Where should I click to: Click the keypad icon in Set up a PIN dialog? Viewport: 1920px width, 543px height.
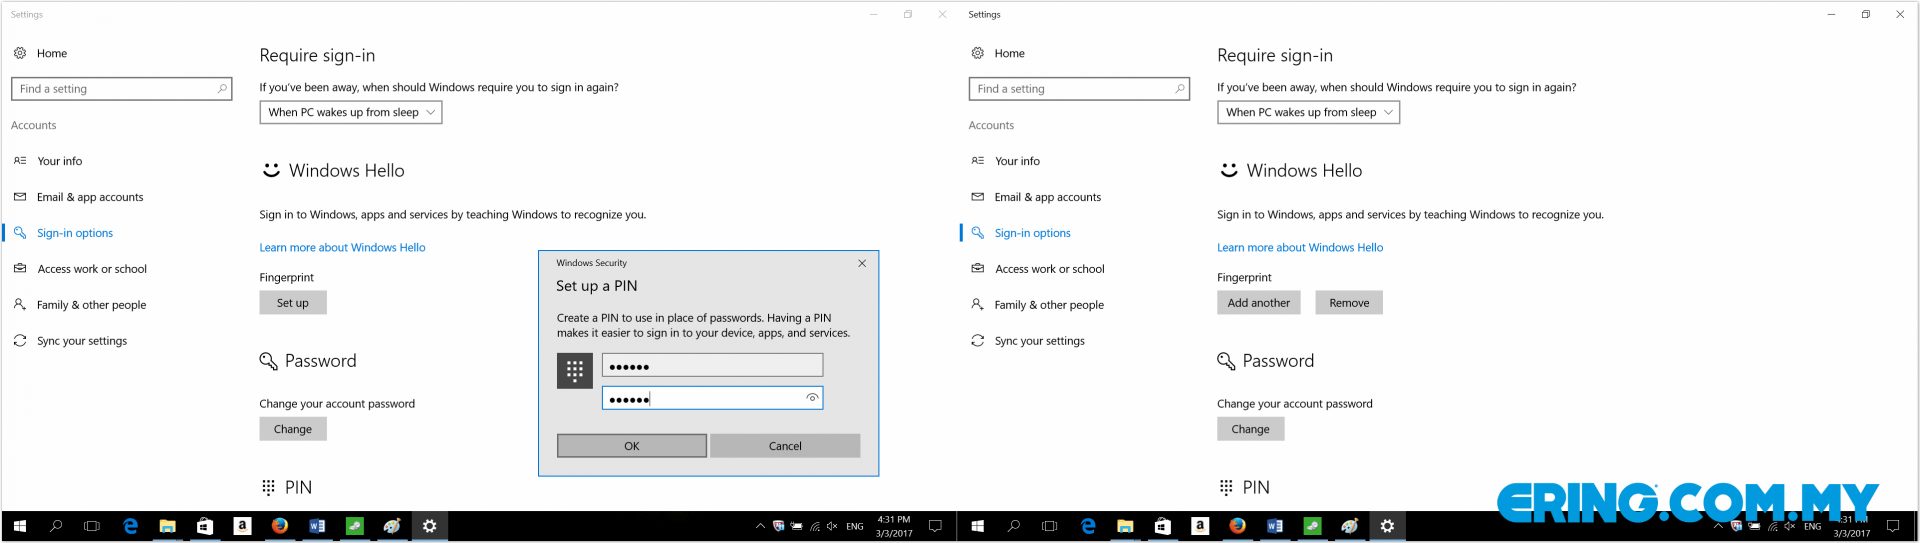(575, 371)
